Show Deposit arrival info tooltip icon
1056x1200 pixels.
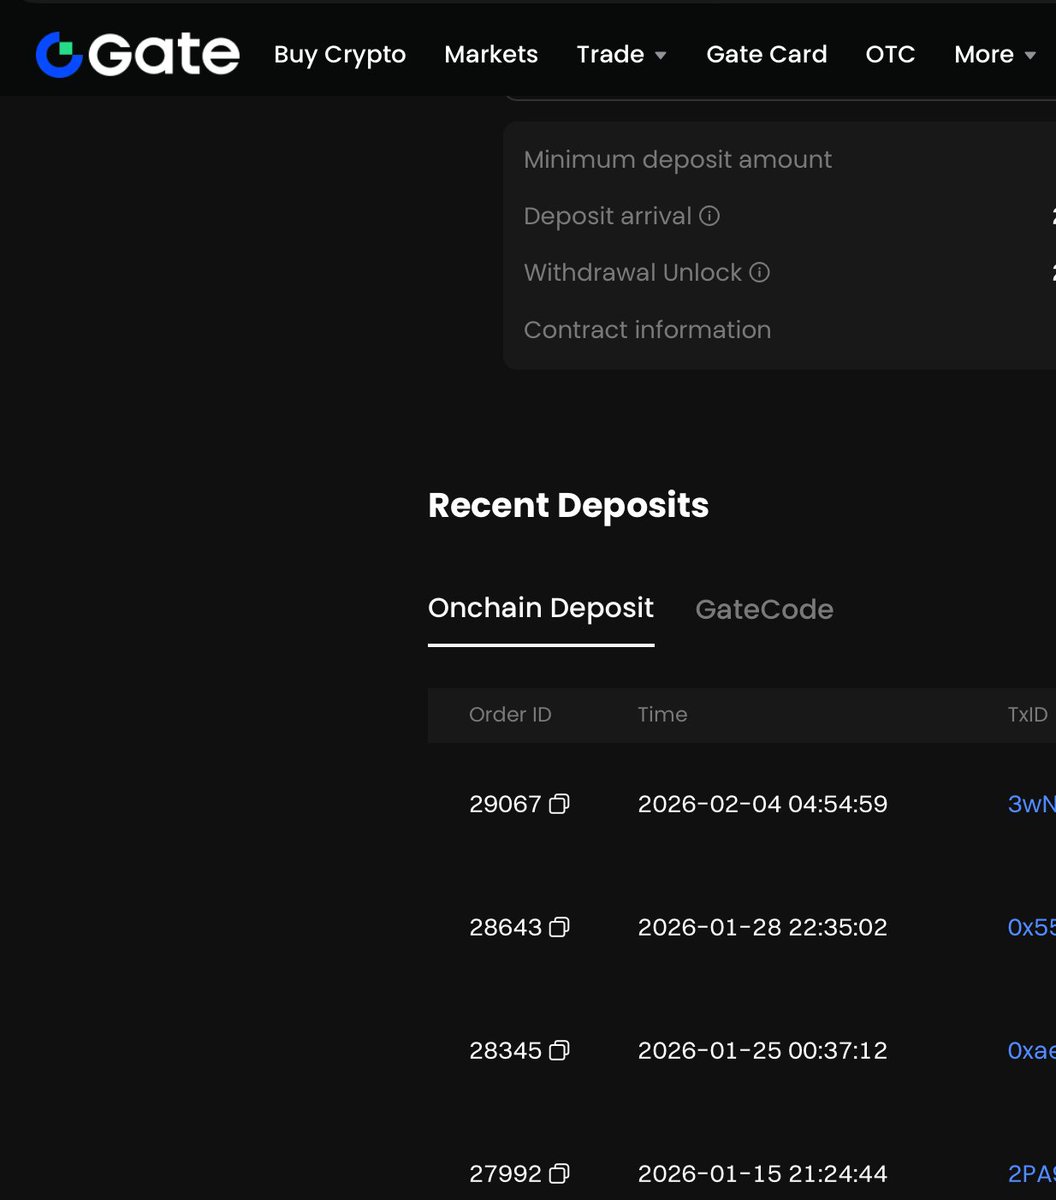point(709,216)
